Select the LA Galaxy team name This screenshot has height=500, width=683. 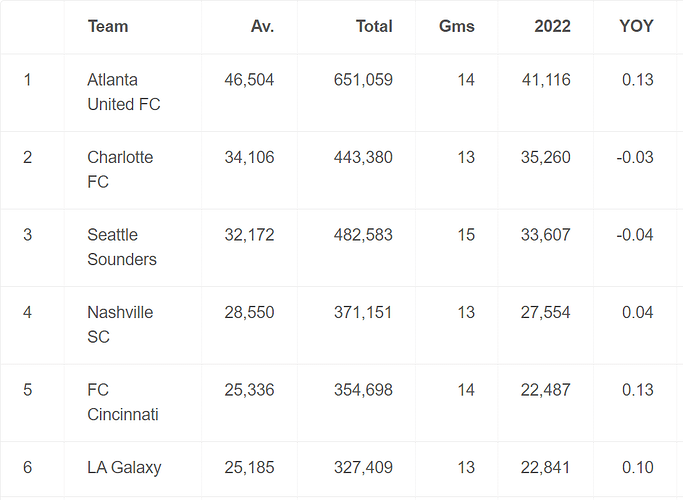point(124,467)
